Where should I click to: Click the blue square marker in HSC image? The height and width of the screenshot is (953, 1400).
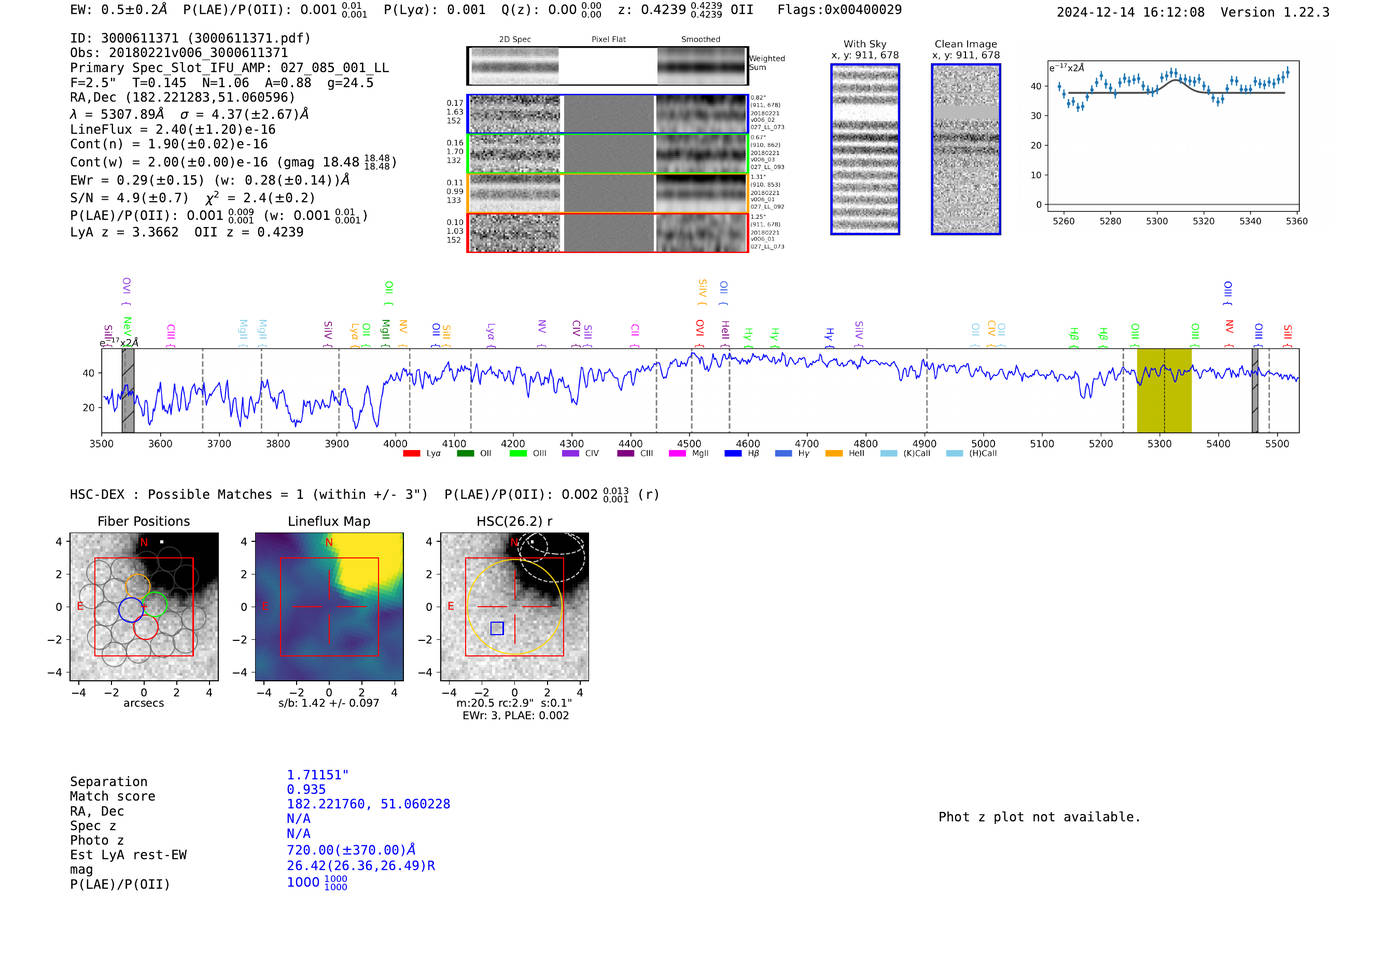pos(497,628)
